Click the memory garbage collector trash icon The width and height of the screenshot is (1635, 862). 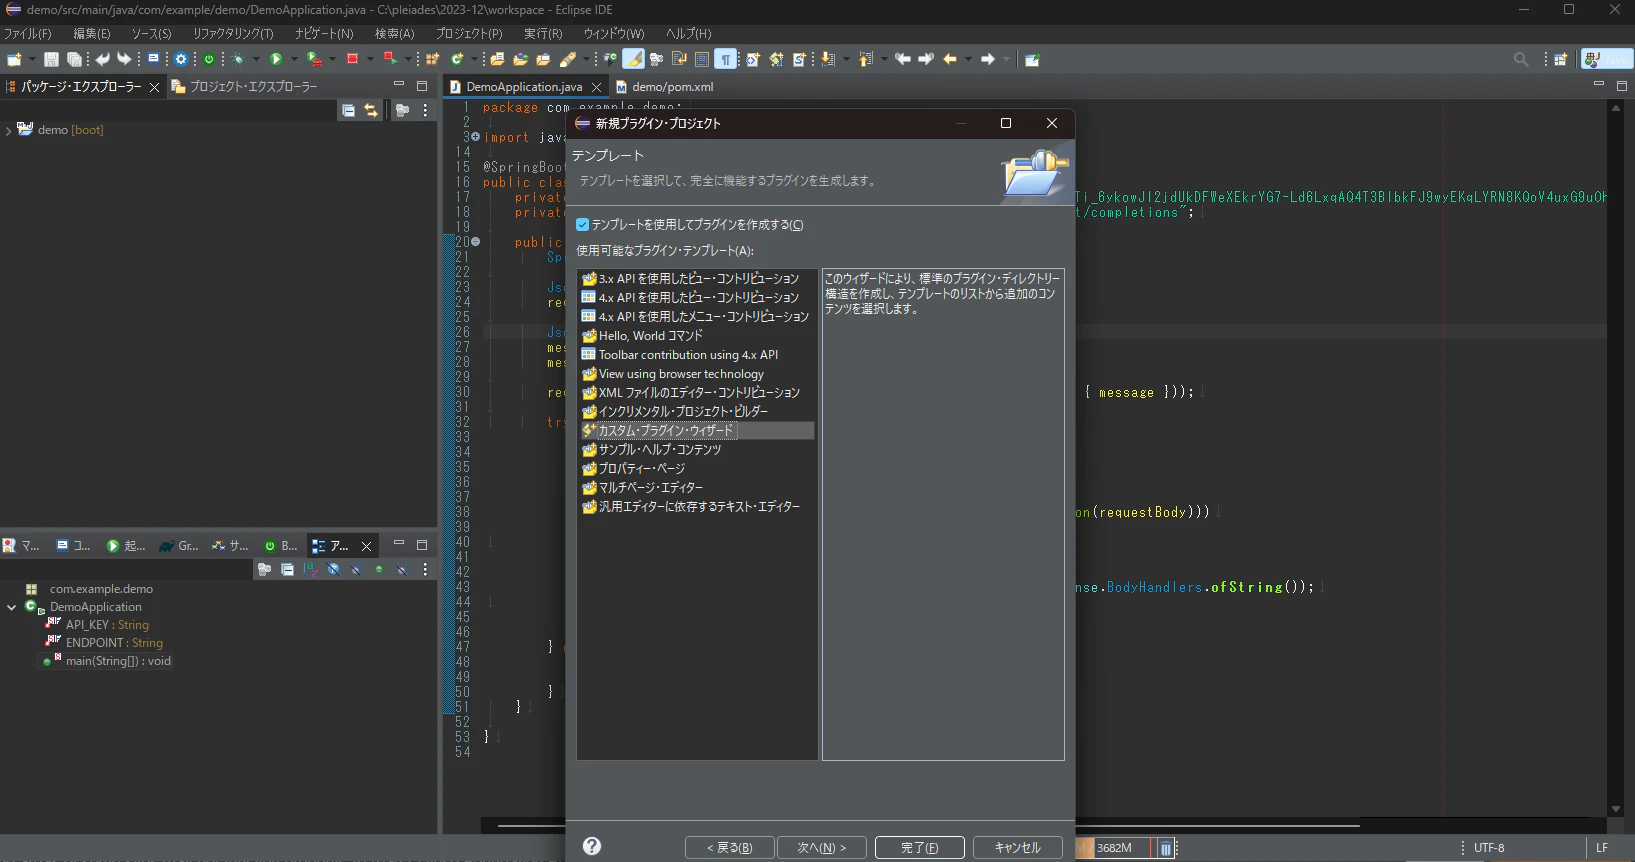click(1165, 848)
